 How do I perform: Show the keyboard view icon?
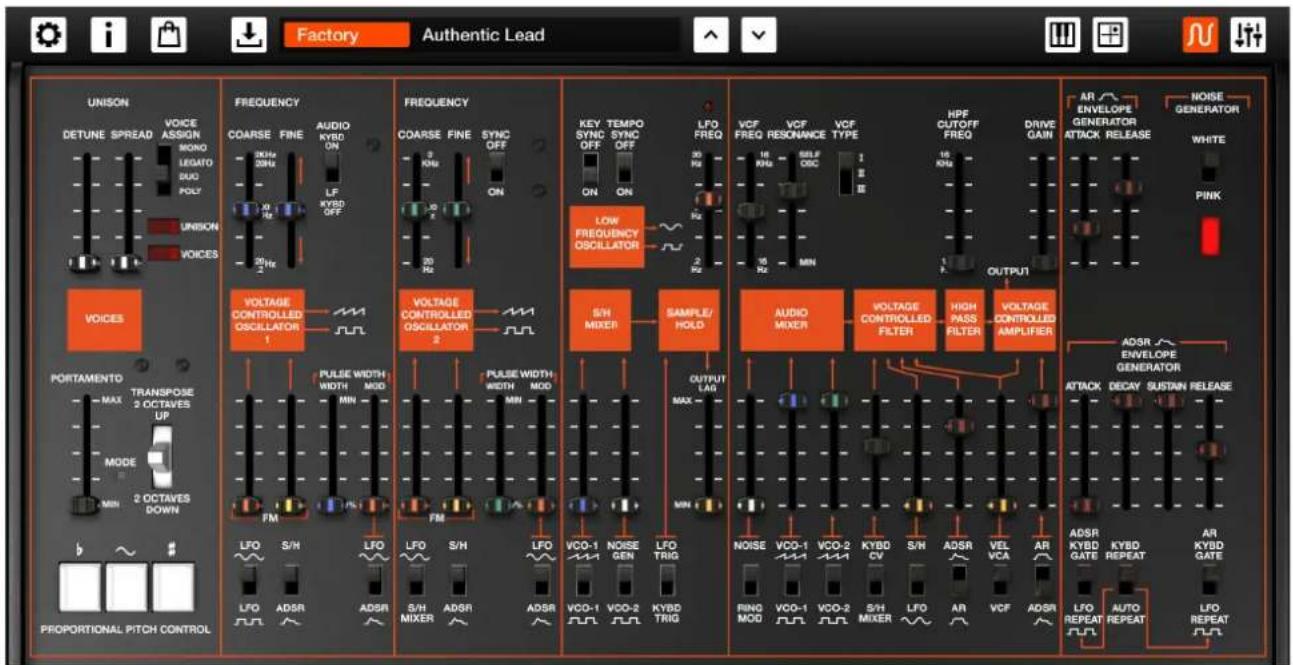pyautogui.click(x=1062, y=35)
